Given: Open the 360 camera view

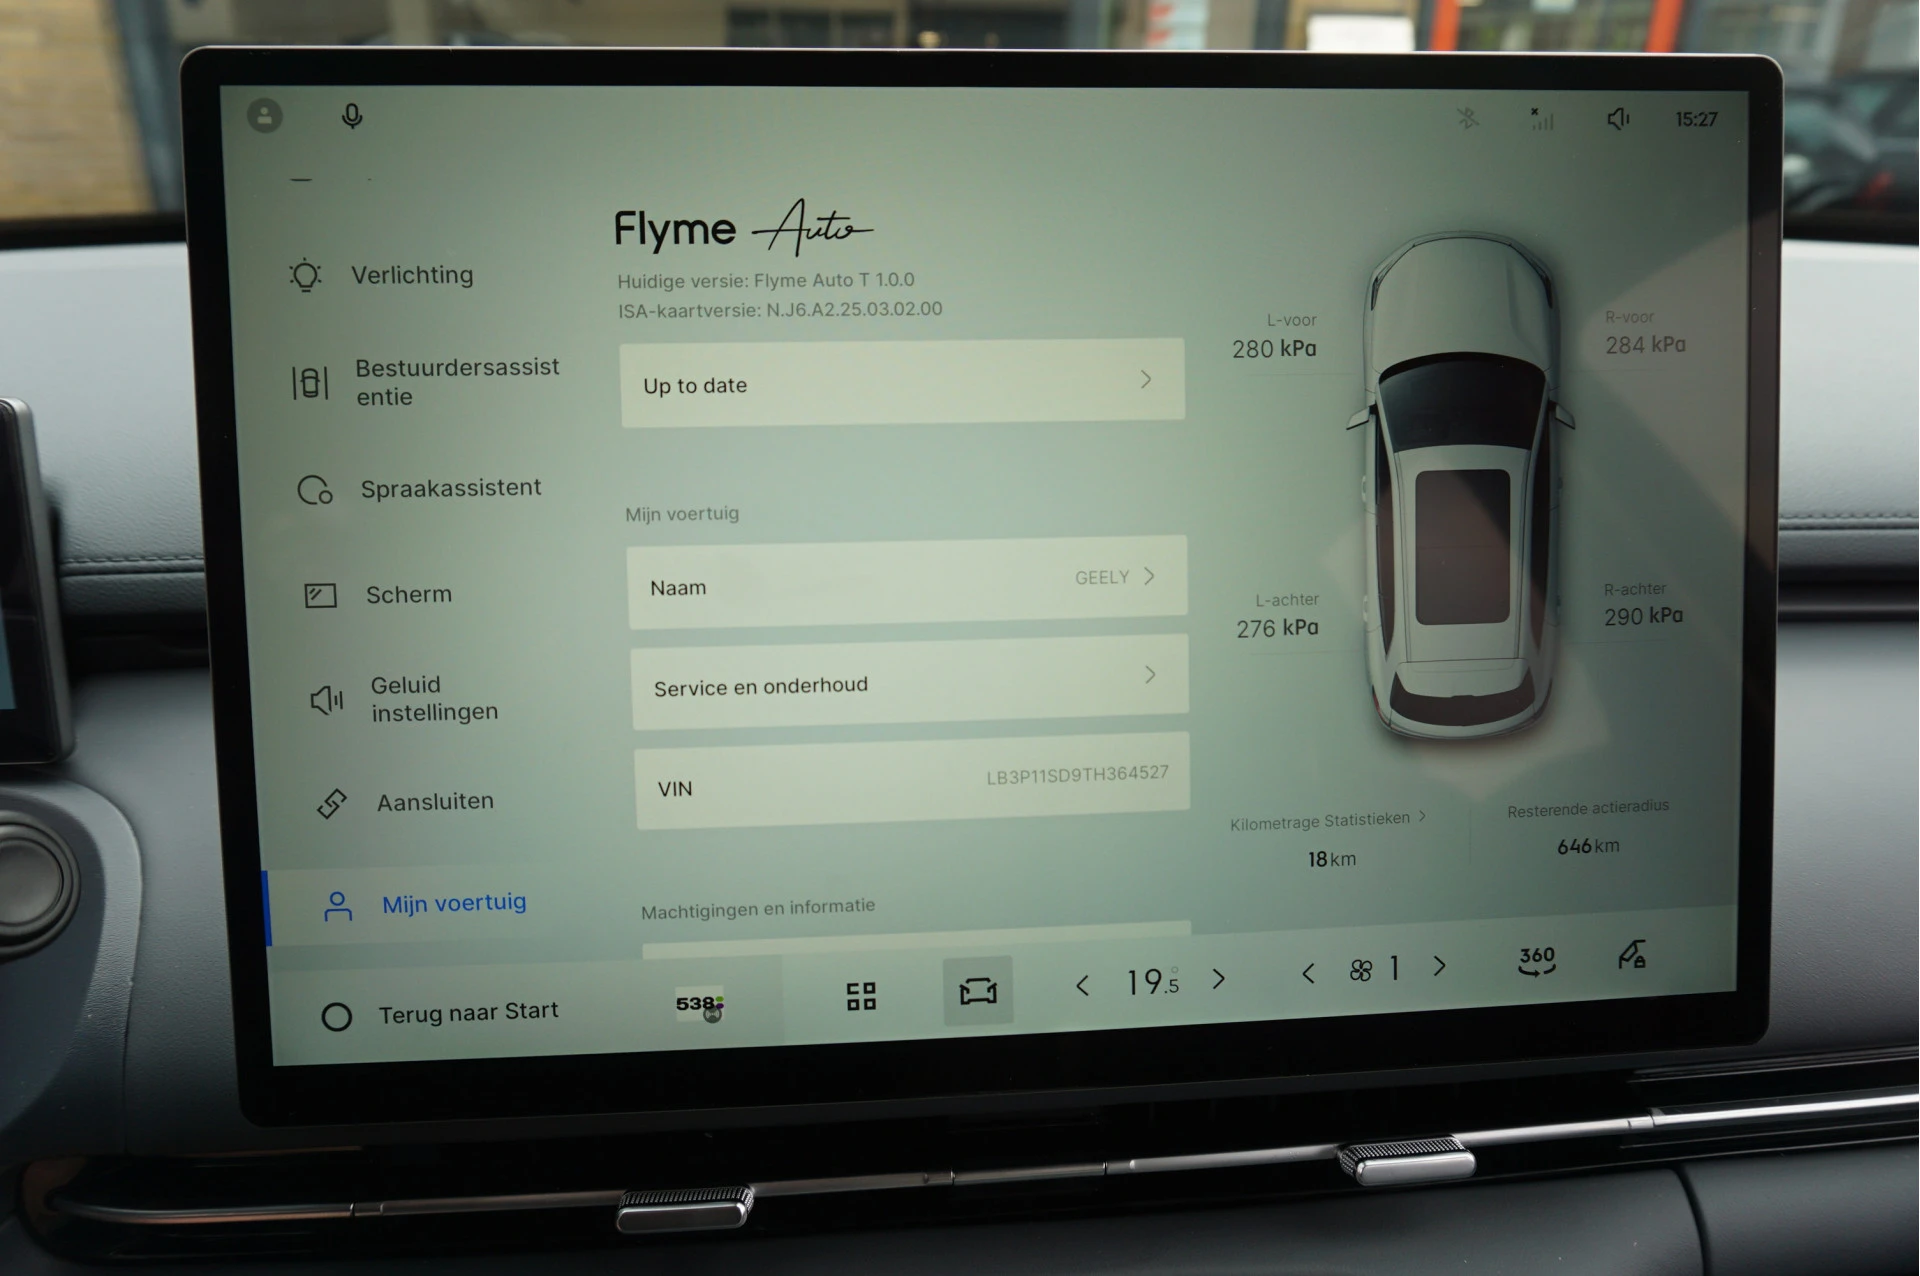Looking at the screenshot, I should [1536, 960].
